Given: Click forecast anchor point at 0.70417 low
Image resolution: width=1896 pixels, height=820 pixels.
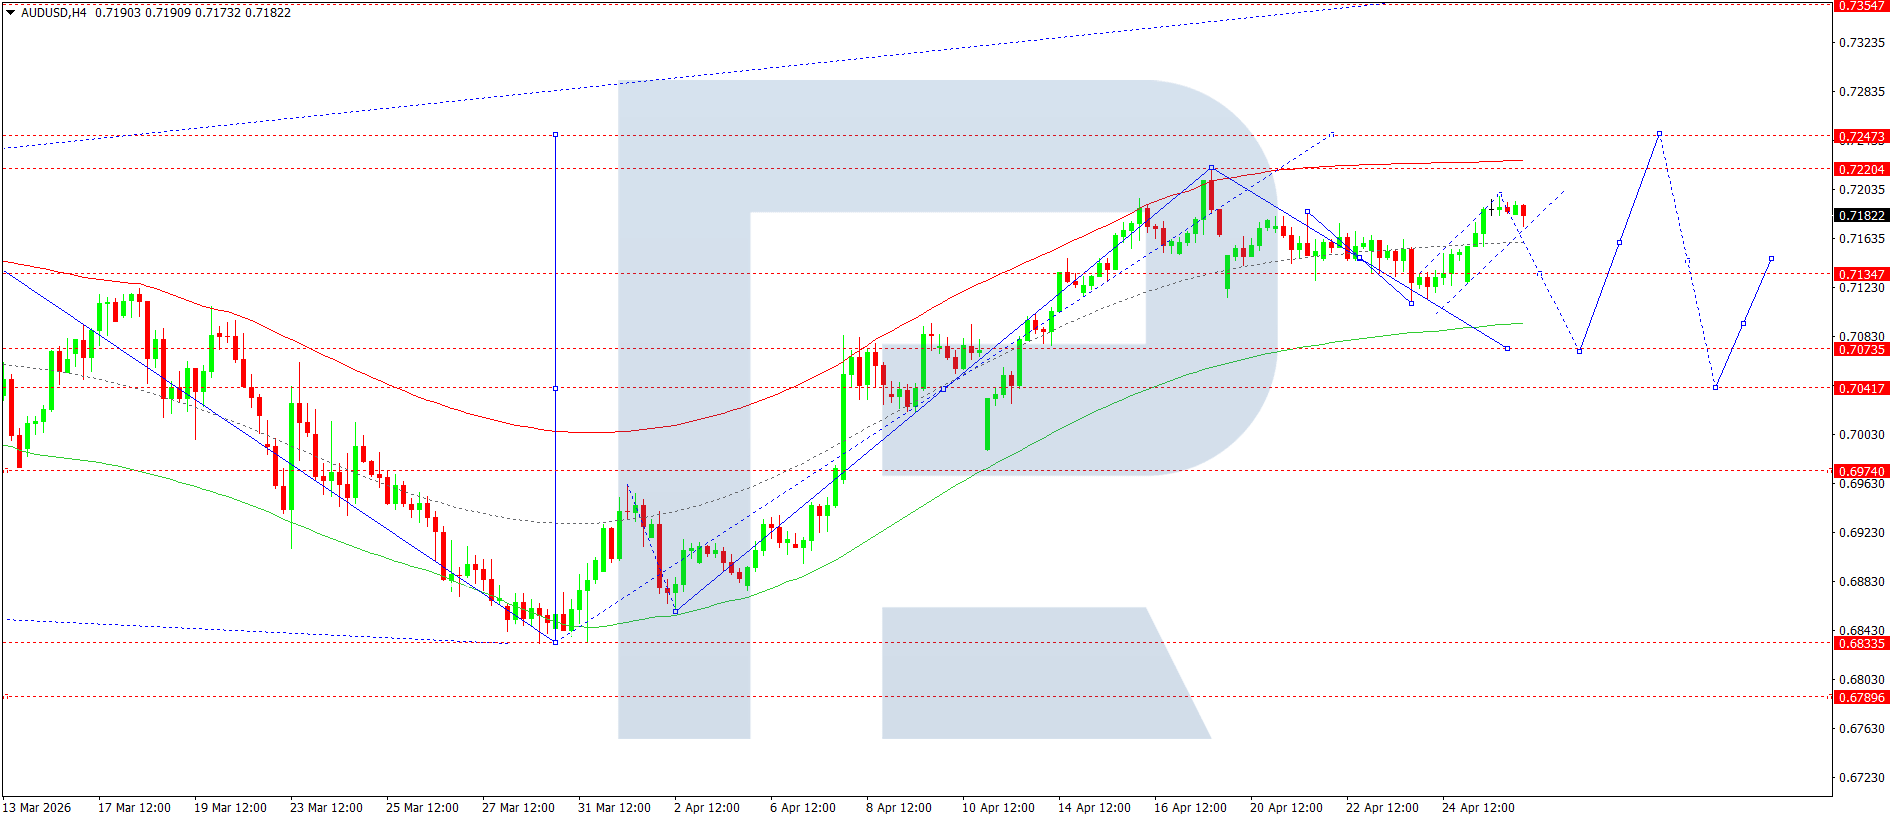Looking at the screenshot, I should pyautogui.click(x=1715, y=387).
